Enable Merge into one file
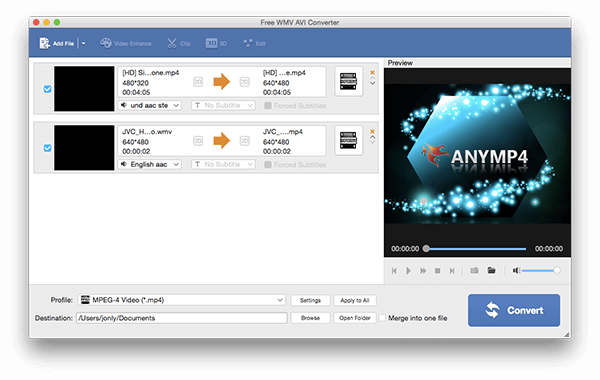This screenshot has height=380, width=600. pyautogui.click(x=382, y=318)
